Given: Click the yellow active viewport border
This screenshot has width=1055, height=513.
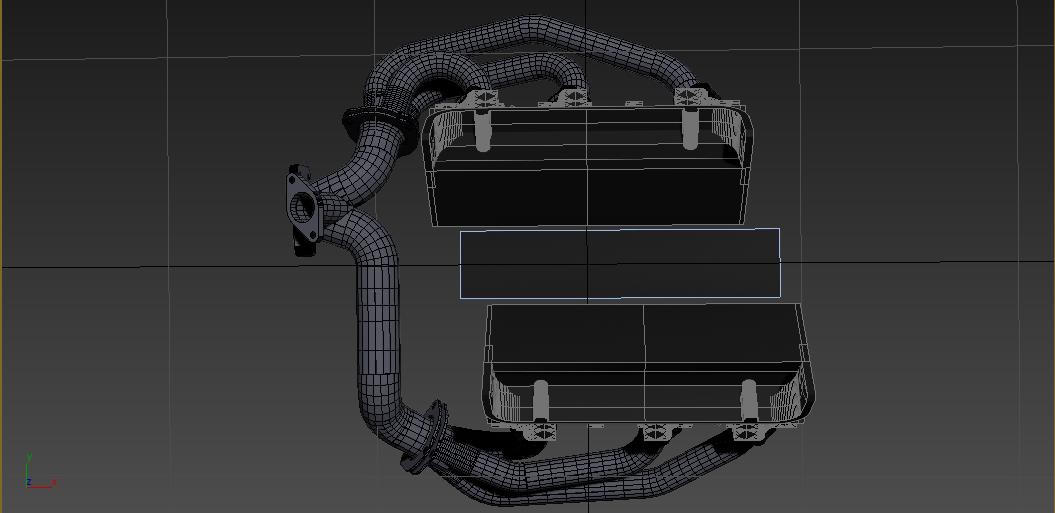Looking at the screenshot, I should (x=1, y=256).
